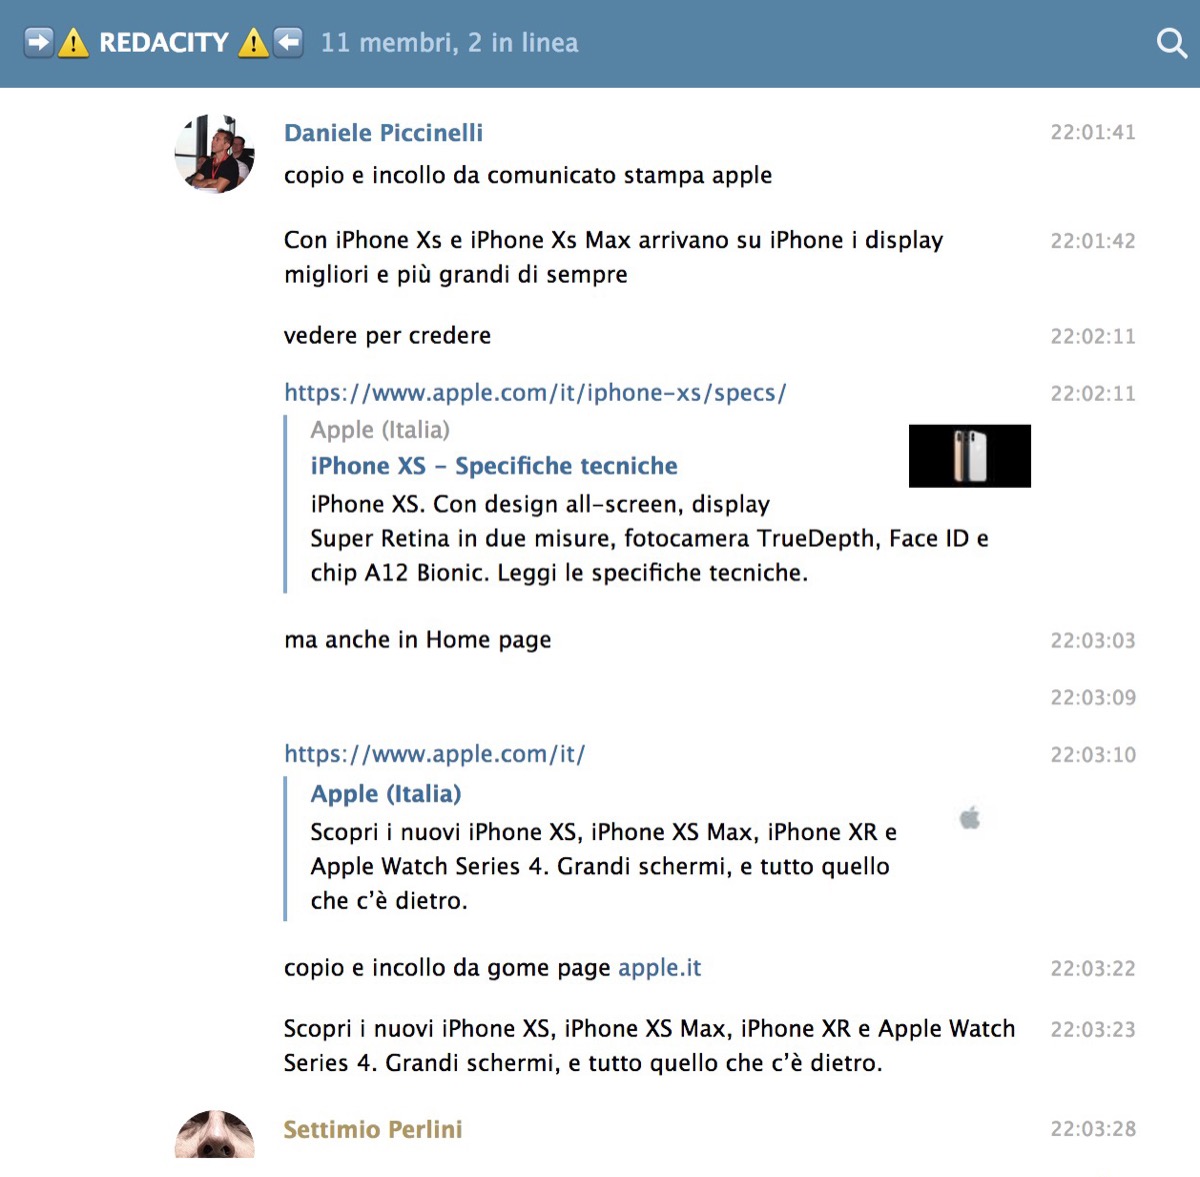
Task: Open the bold 'Apple (Italia)' preview title
Action: (386, 794)
